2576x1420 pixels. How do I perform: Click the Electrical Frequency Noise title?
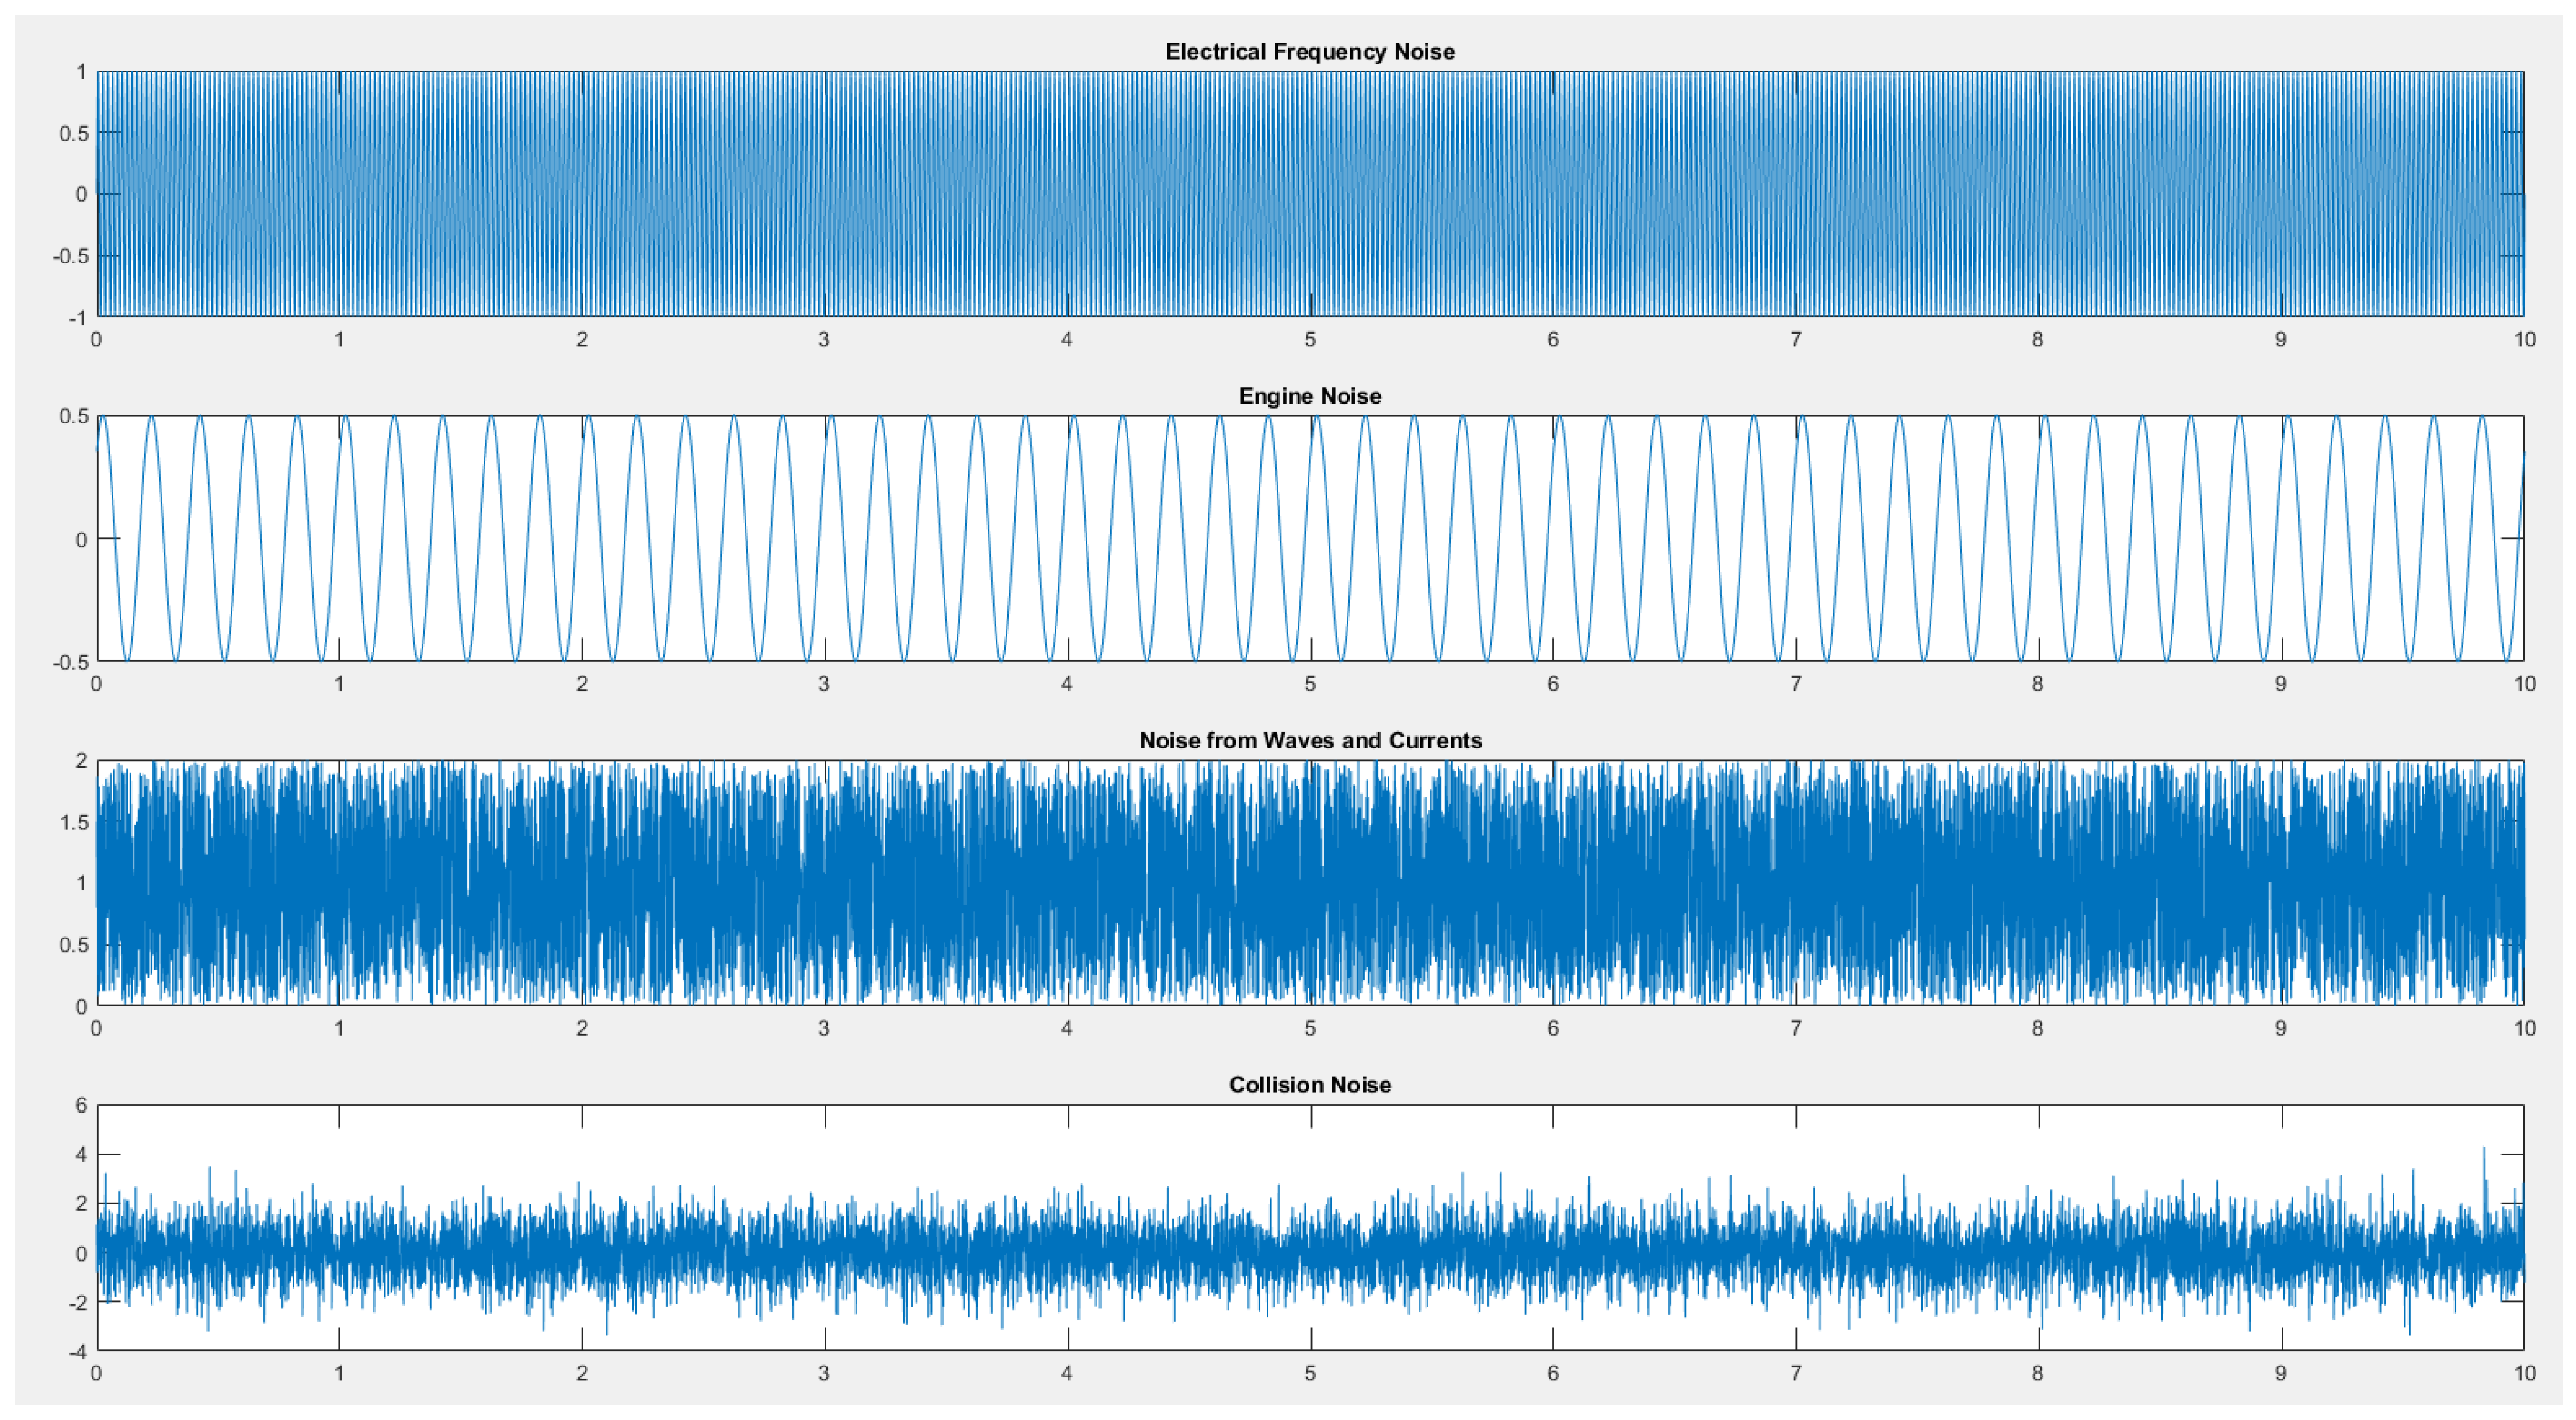(1309, 52)
